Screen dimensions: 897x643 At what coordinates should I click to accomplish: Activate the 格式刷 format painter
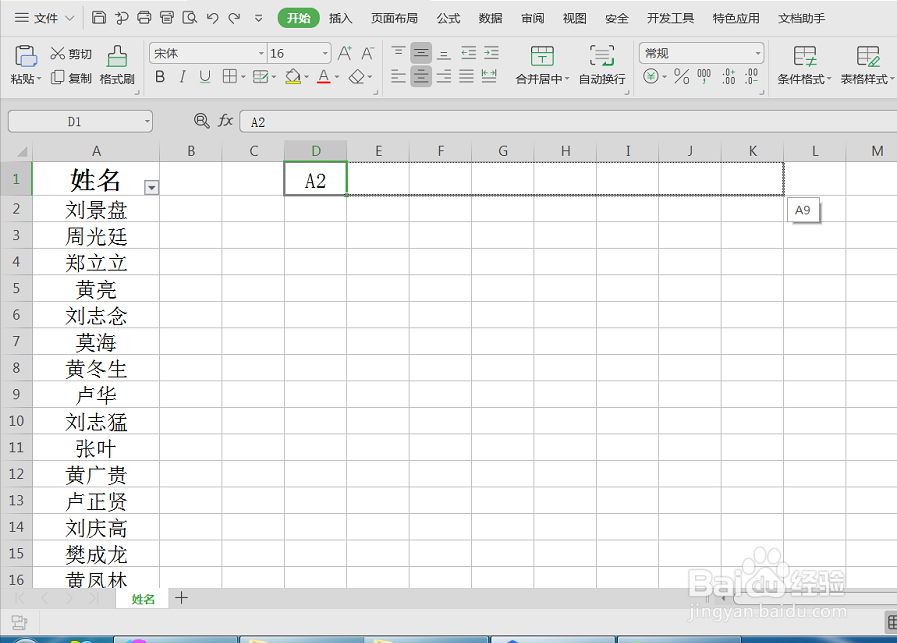pyautogui.click(x=117, y=65)
